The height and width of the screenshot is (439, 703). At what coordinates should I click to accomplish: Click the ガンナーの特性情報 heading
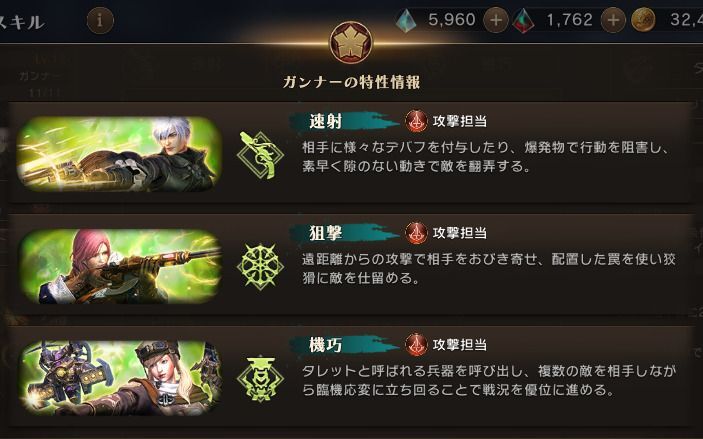pos(351,82)
